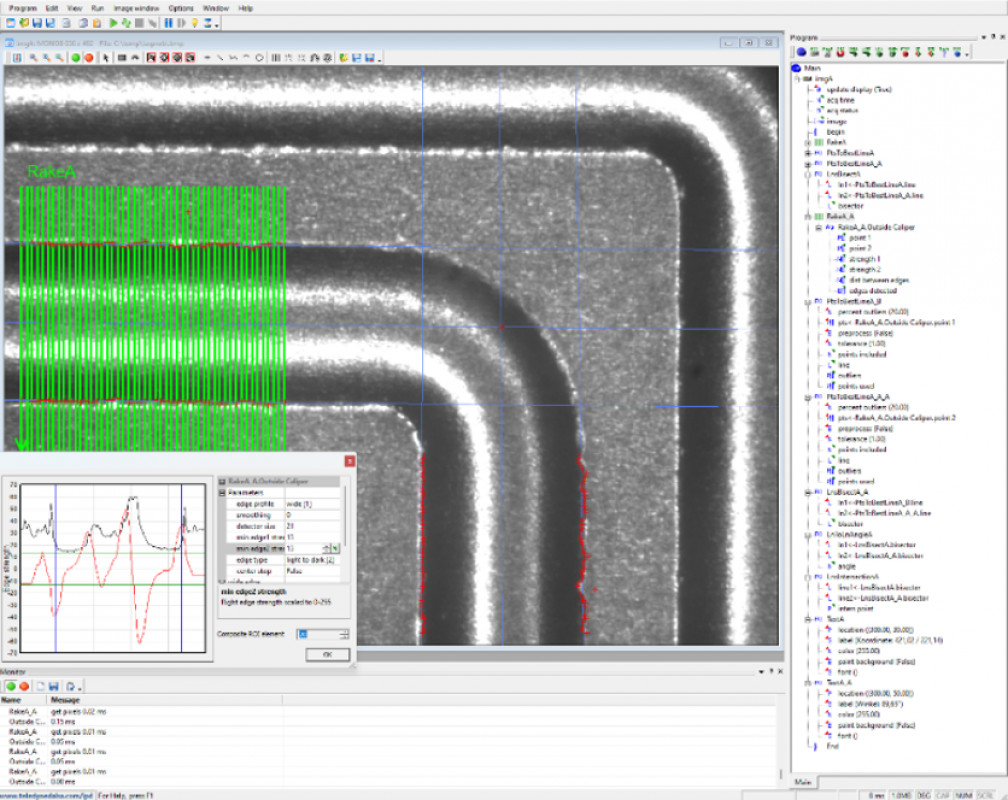This screenshot has height=800, width=1008.
Task: Click the save disk icon in Monitor toolbar
Action: (x=53, y=686)
